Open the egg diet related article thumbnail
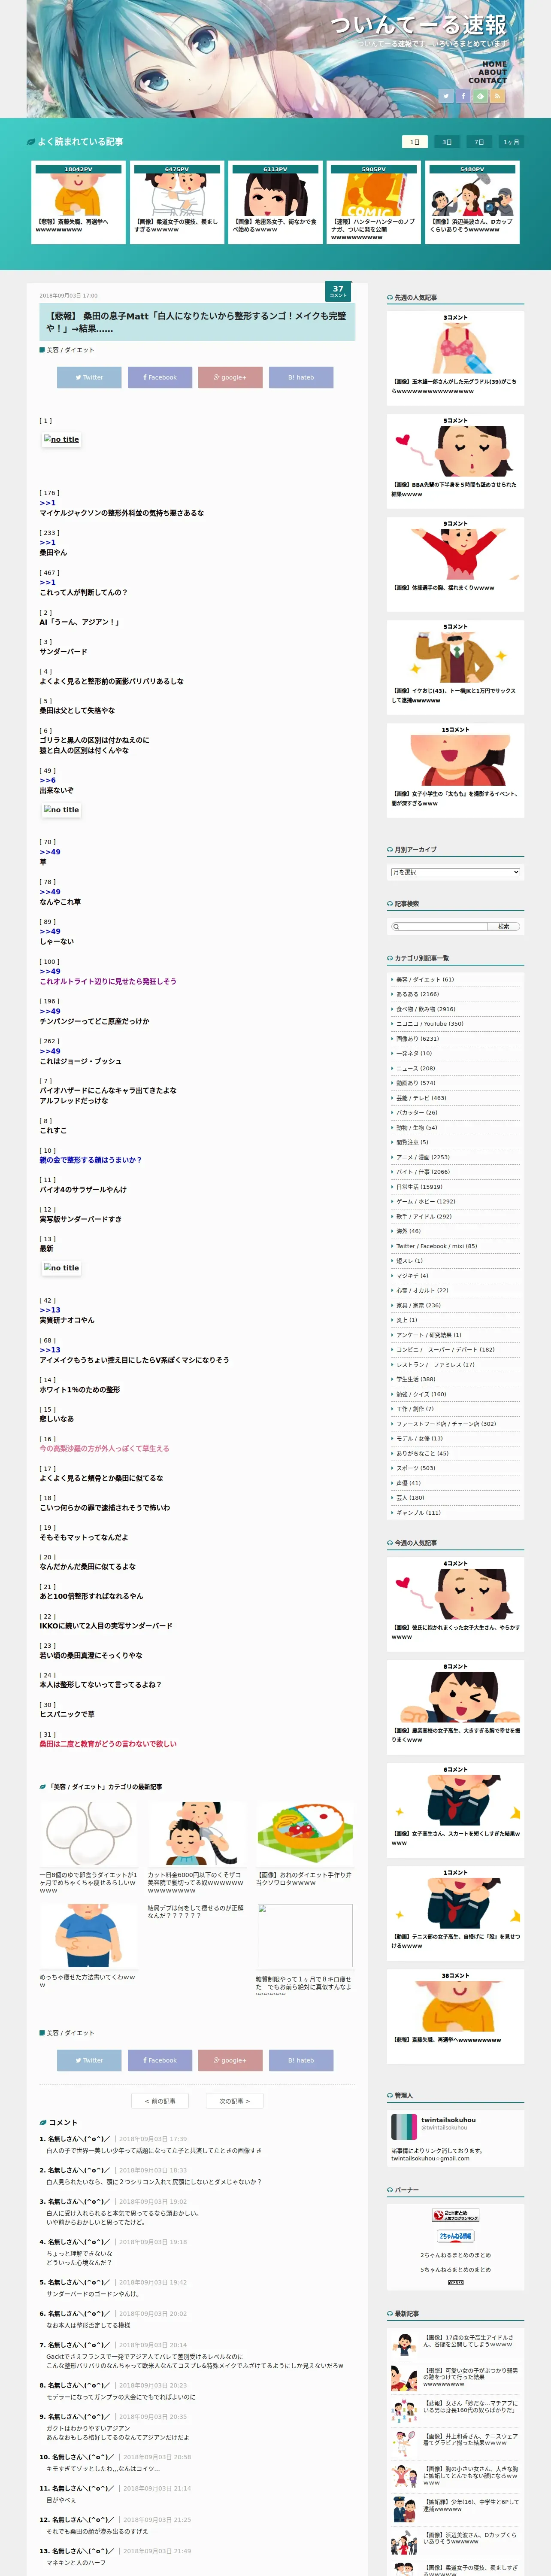This screenshot has width=551, height=2576. click(x=88, y=1834)
